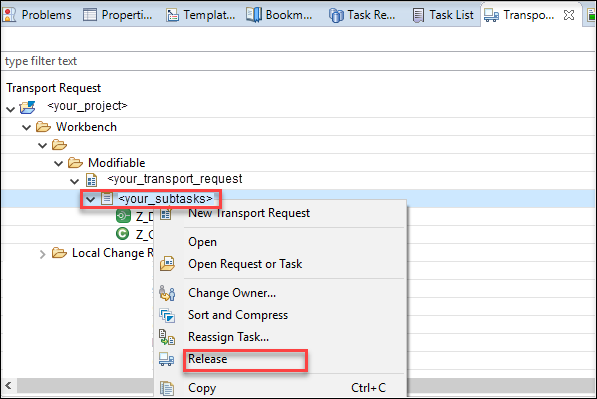Select the Z_D object icon under subtasks
Image resolution: width=597 pixels, height=399 pixels.
(123, 216)
